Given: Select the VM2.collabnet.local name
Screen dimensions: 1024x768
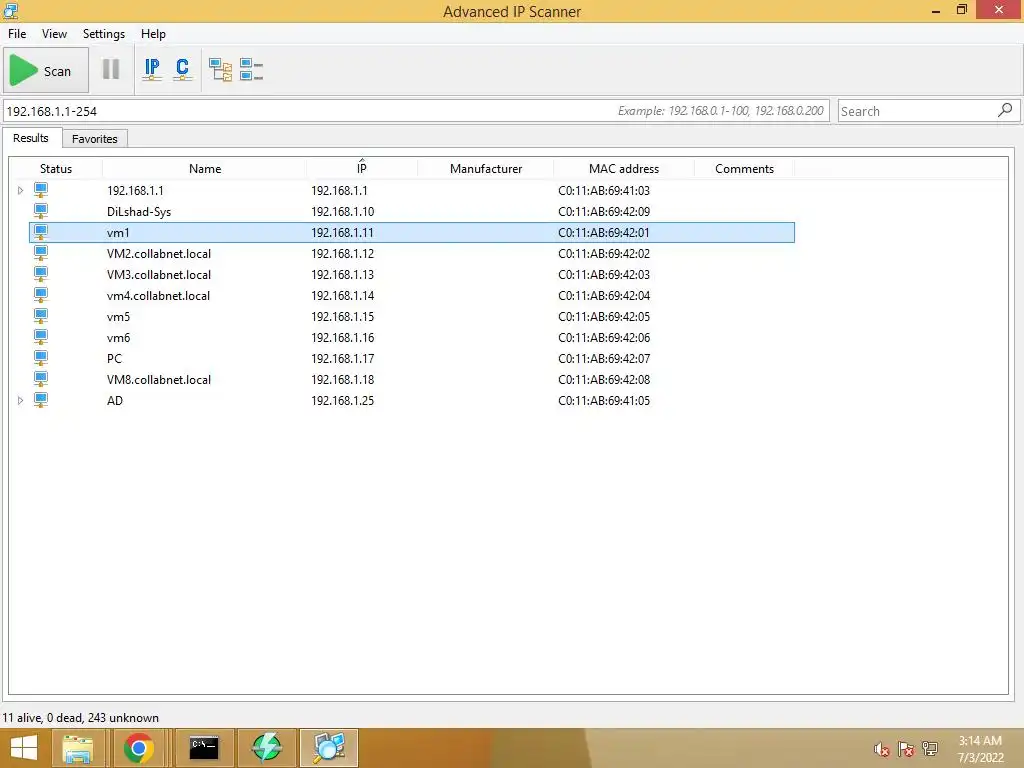Looking at the screenshot, I should [159, 253].
